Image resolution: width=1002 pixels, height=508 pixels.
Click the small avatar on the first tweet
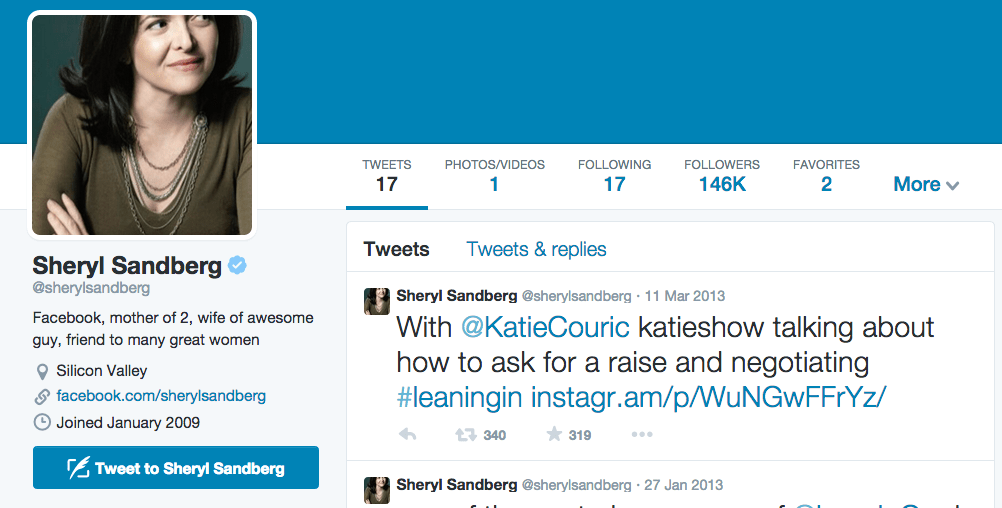(377, 301)
